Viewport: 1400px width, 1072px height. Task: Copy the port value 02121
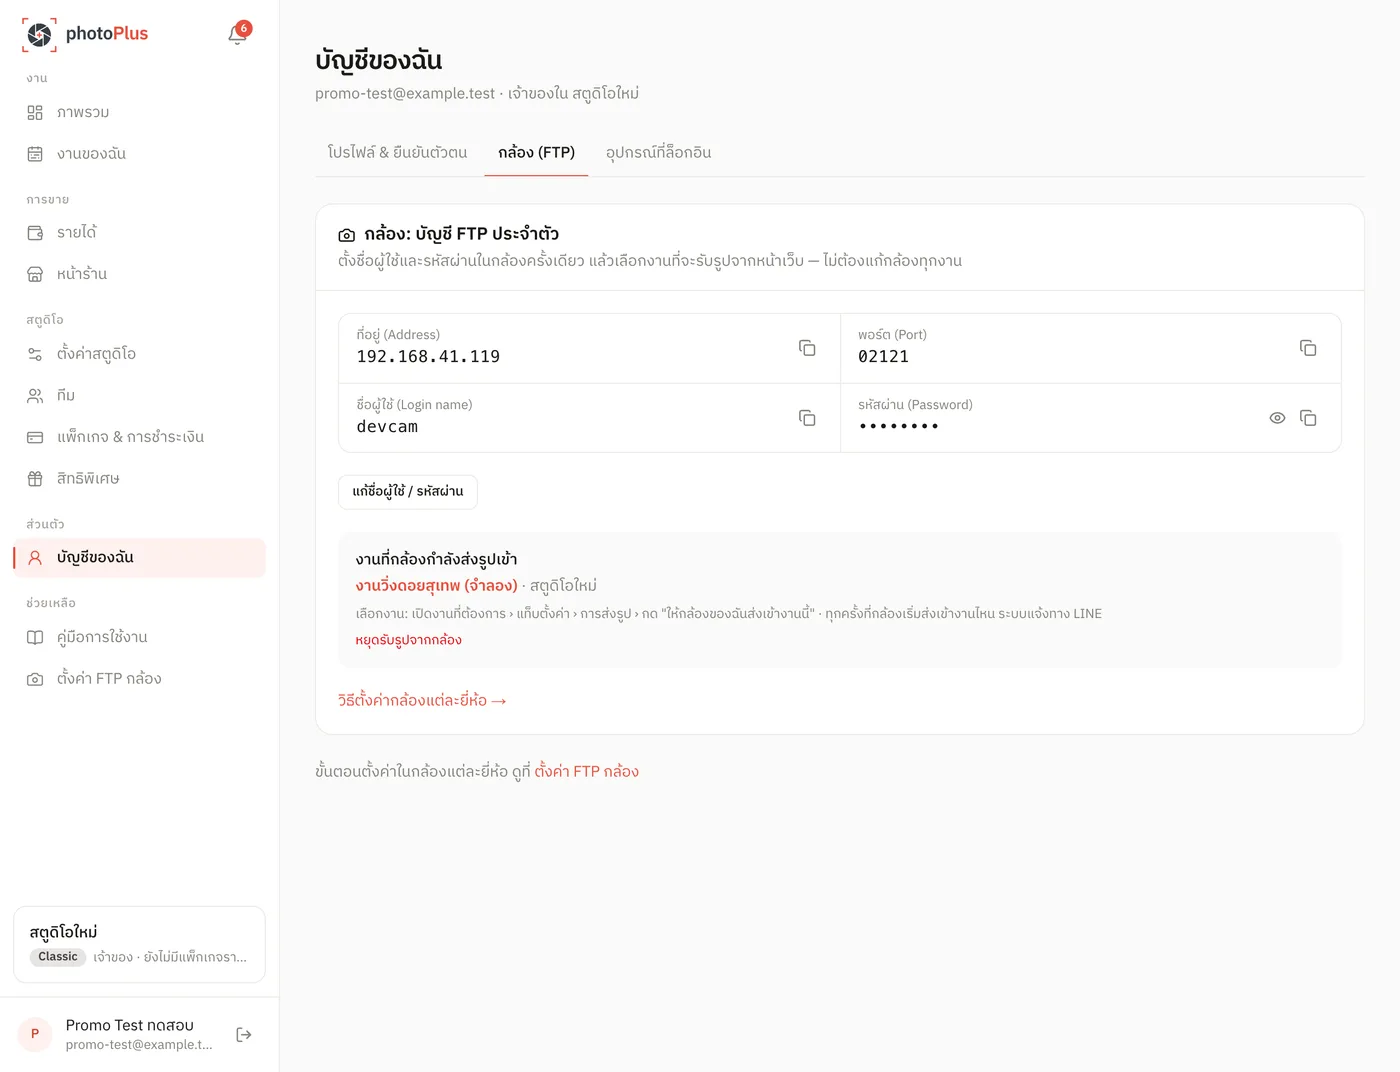(1308, 348)
